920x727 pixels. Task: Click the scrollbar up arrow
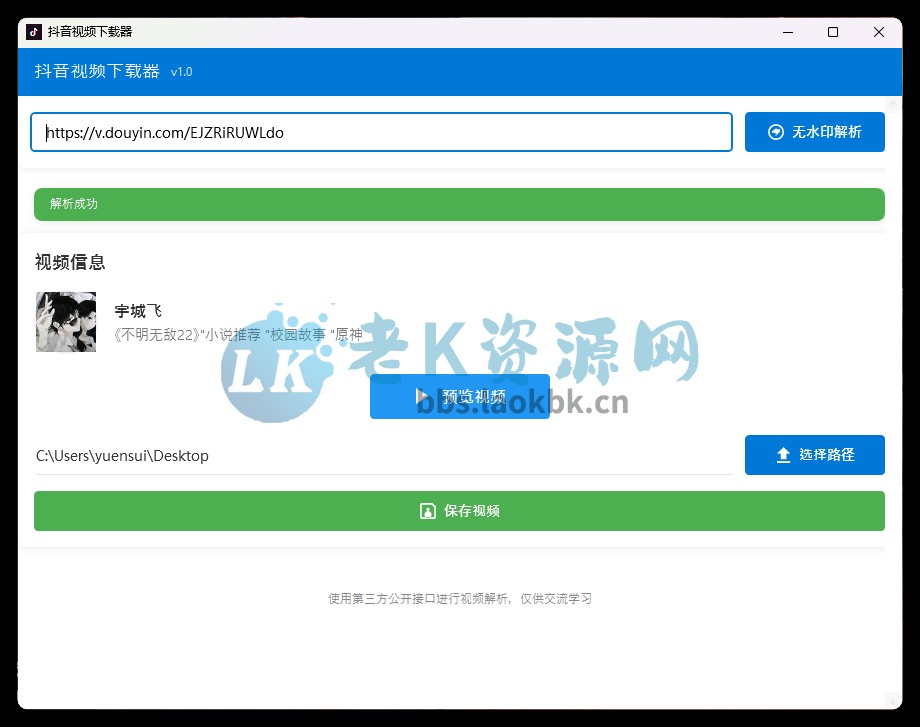point(893,105)
